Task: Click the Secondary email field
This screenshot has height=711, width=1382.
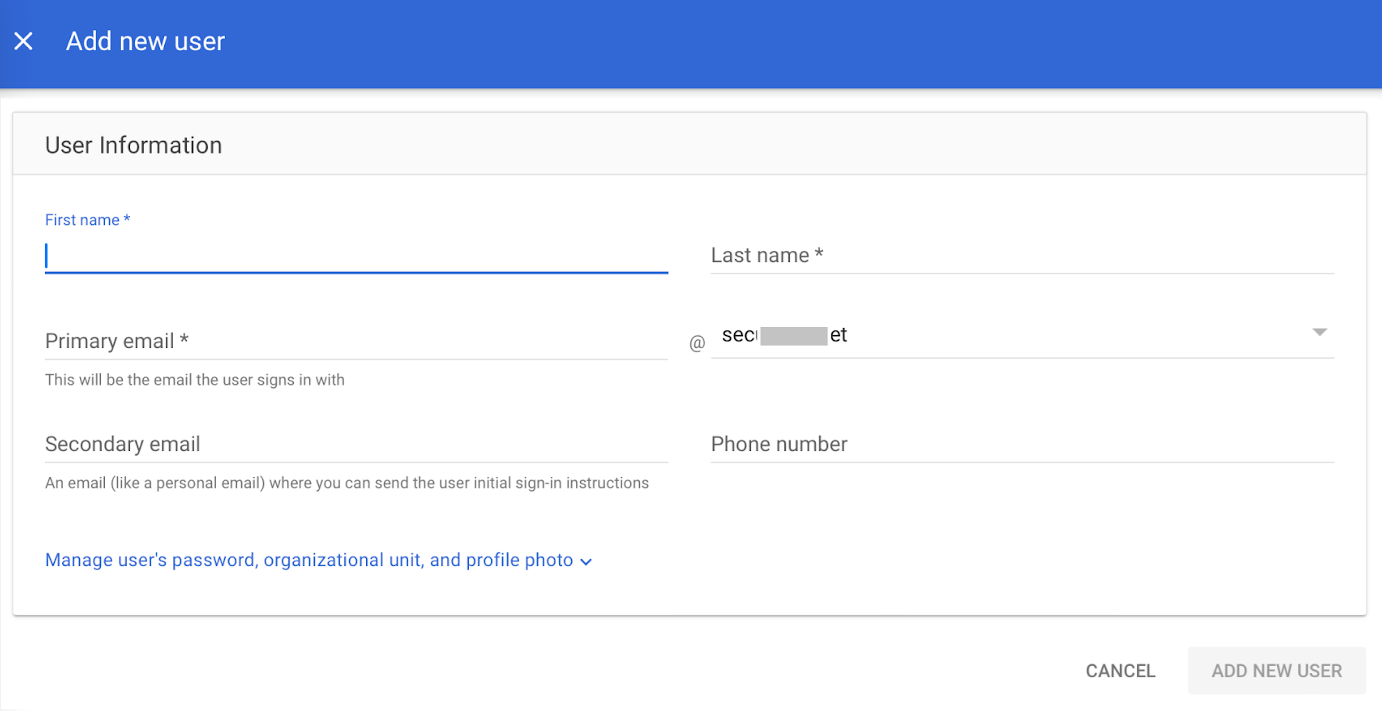Action: (356, 444)
